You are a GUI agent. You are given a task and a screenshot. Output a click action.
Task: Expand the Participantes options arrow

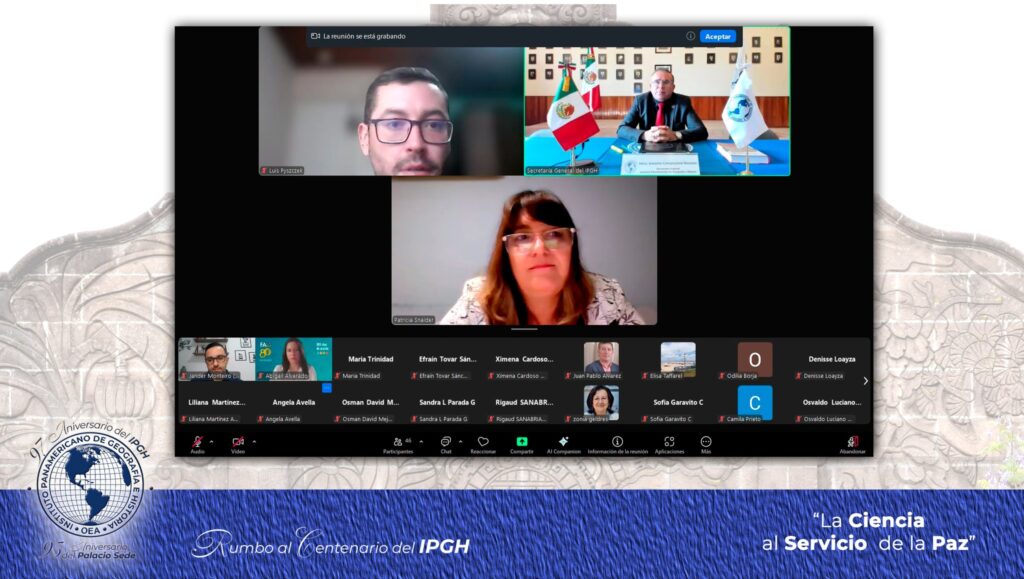[420, 441]
